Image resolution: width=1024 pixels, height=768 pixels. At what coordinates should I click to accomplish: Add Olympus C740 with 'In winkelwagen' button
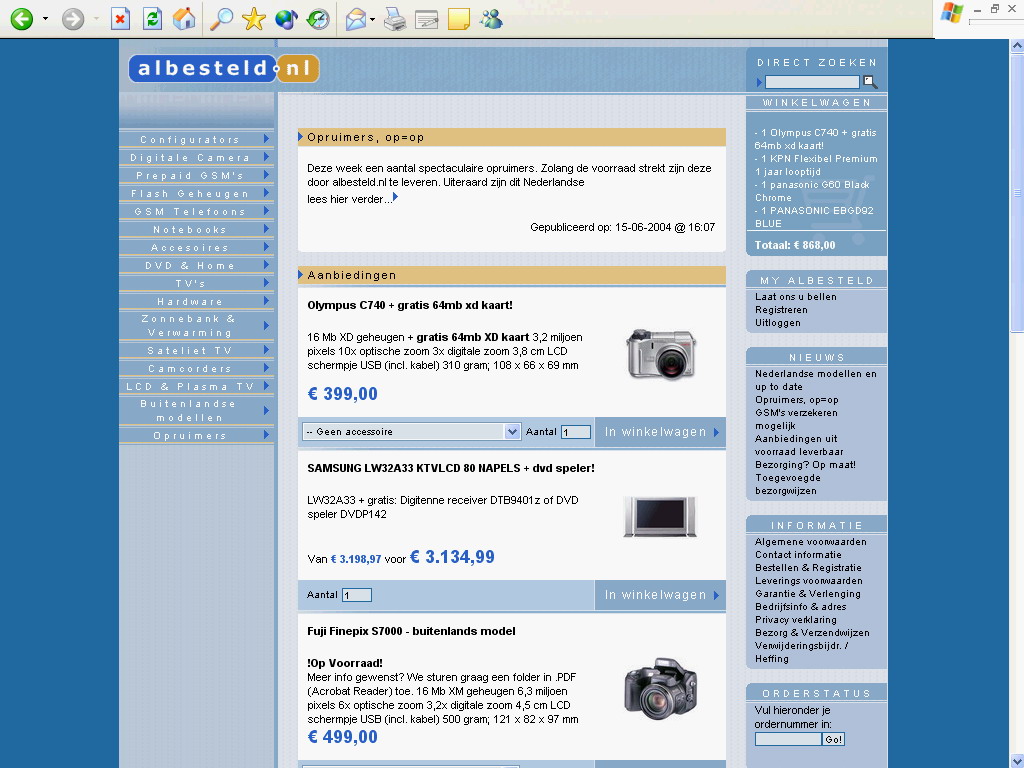tap(660, 432)
